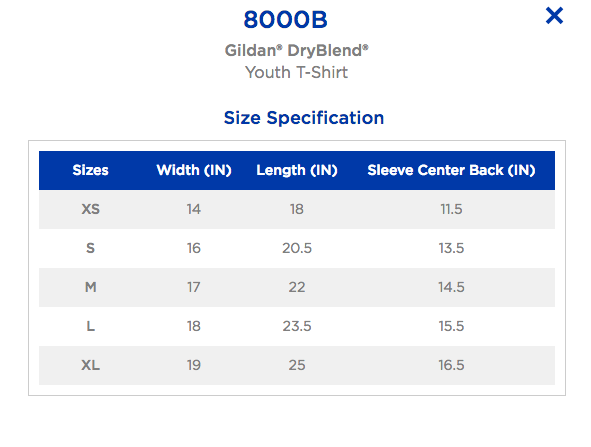Click the Gildan DryBlend product name

coord(297,50)
